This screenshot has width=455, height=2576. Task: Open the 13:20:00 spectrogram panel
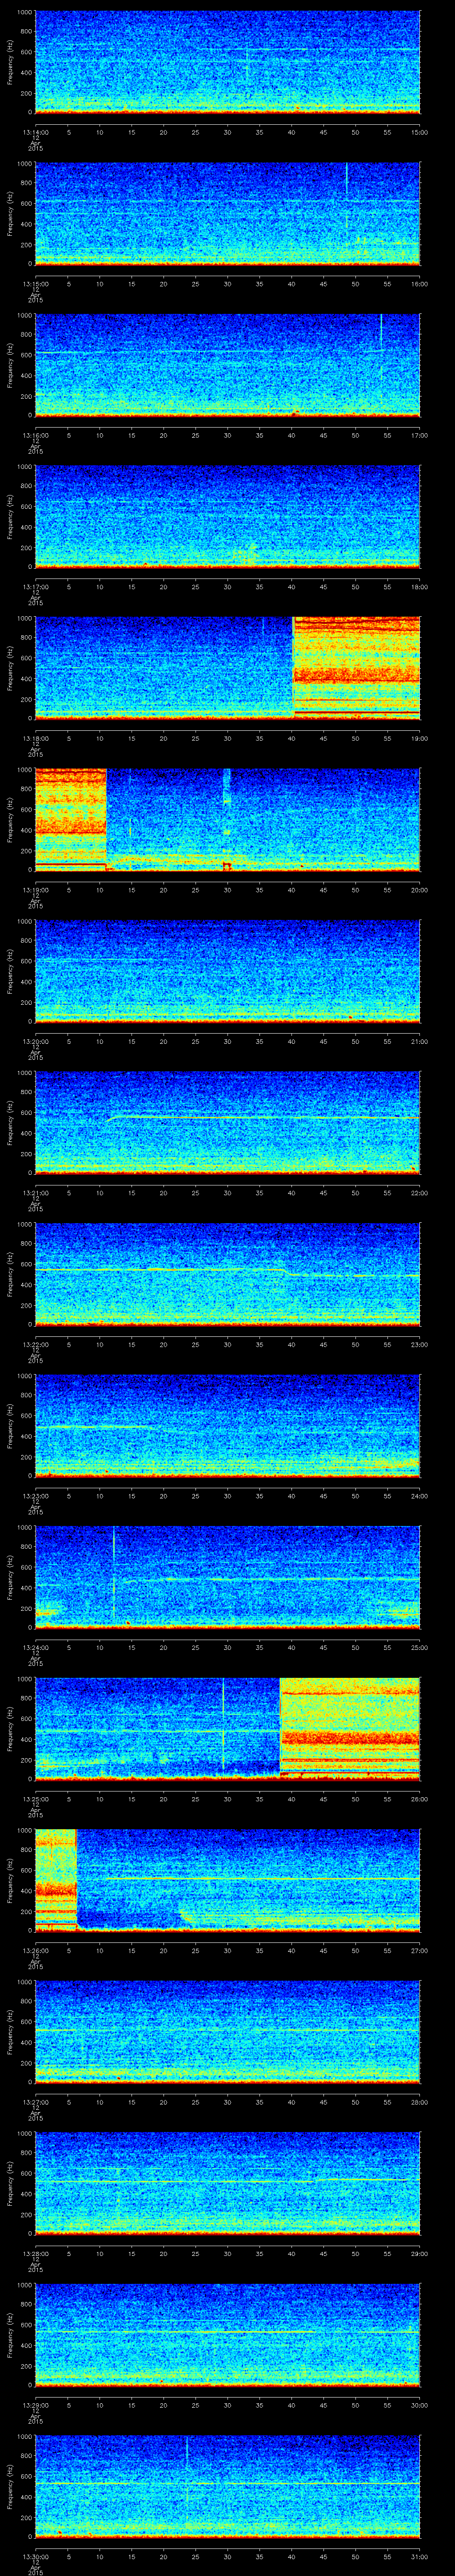227,970
